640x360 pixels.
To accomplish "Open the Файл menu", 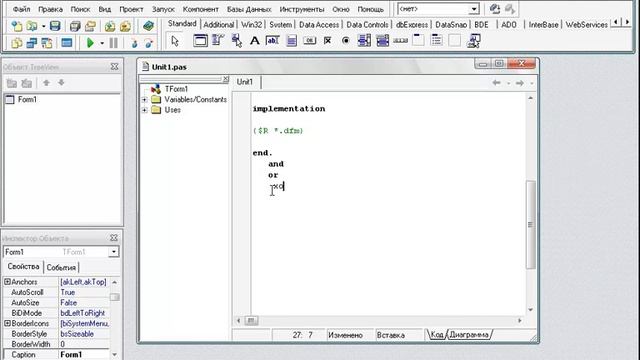I will [21, 9].
